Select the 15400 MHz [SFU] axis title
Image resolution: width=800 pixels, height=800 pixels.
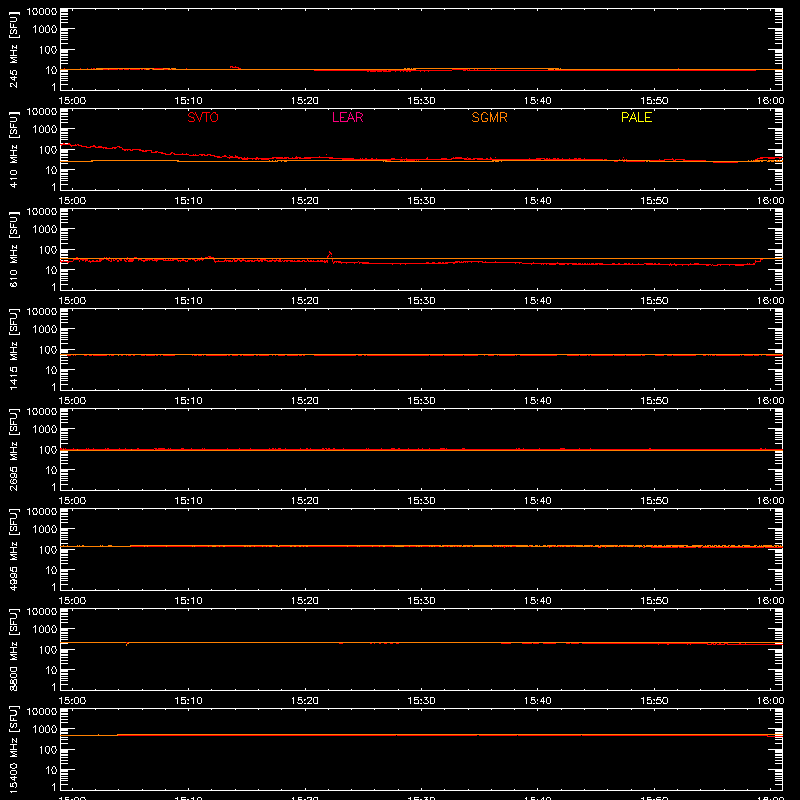(x=13, y=749)
